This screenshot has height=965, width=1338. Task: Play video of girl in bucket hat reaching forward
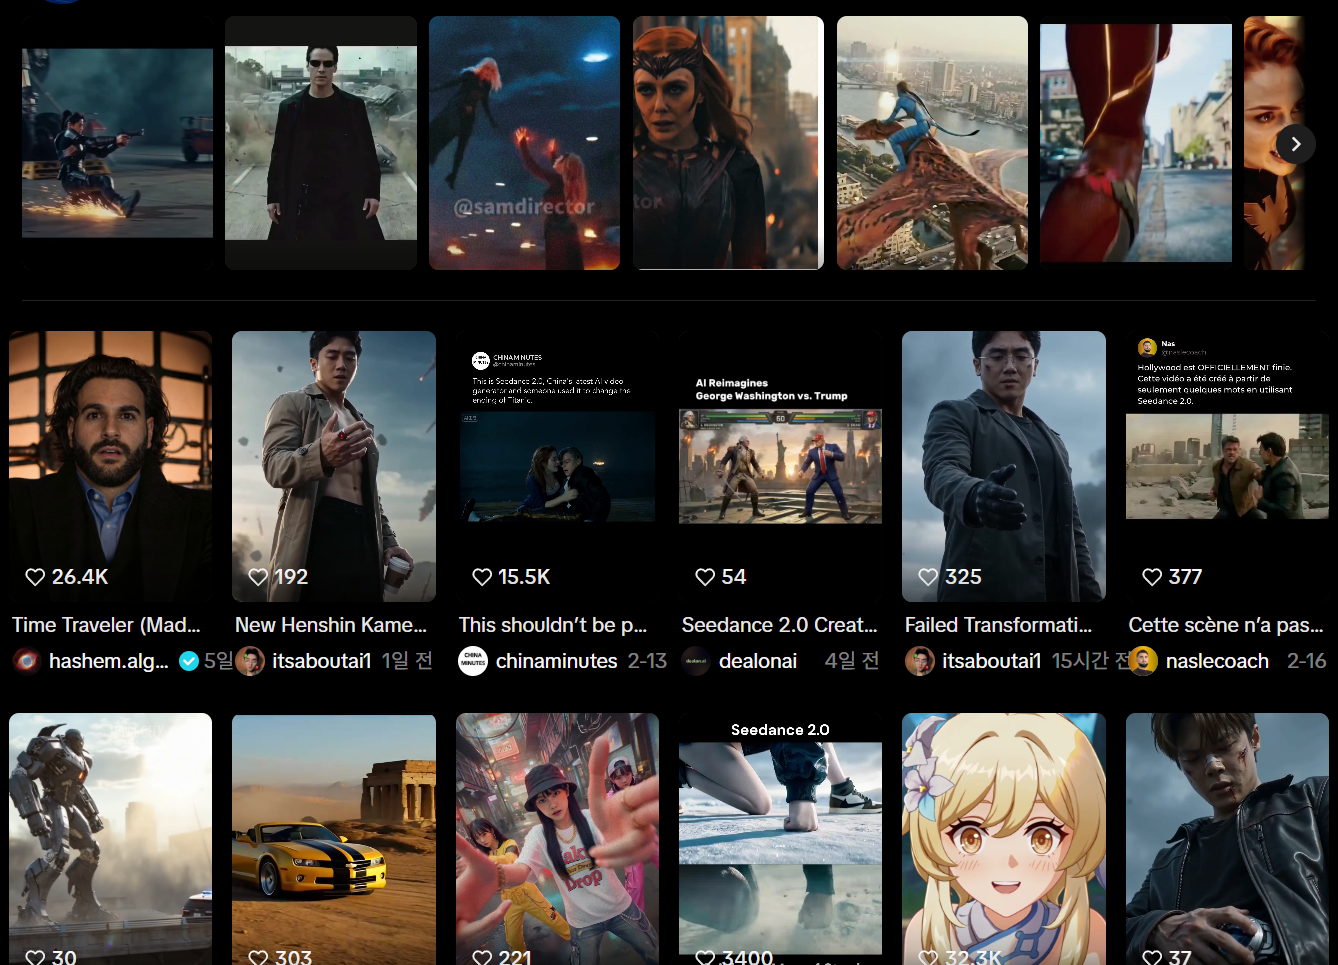[x=557, y=839]
